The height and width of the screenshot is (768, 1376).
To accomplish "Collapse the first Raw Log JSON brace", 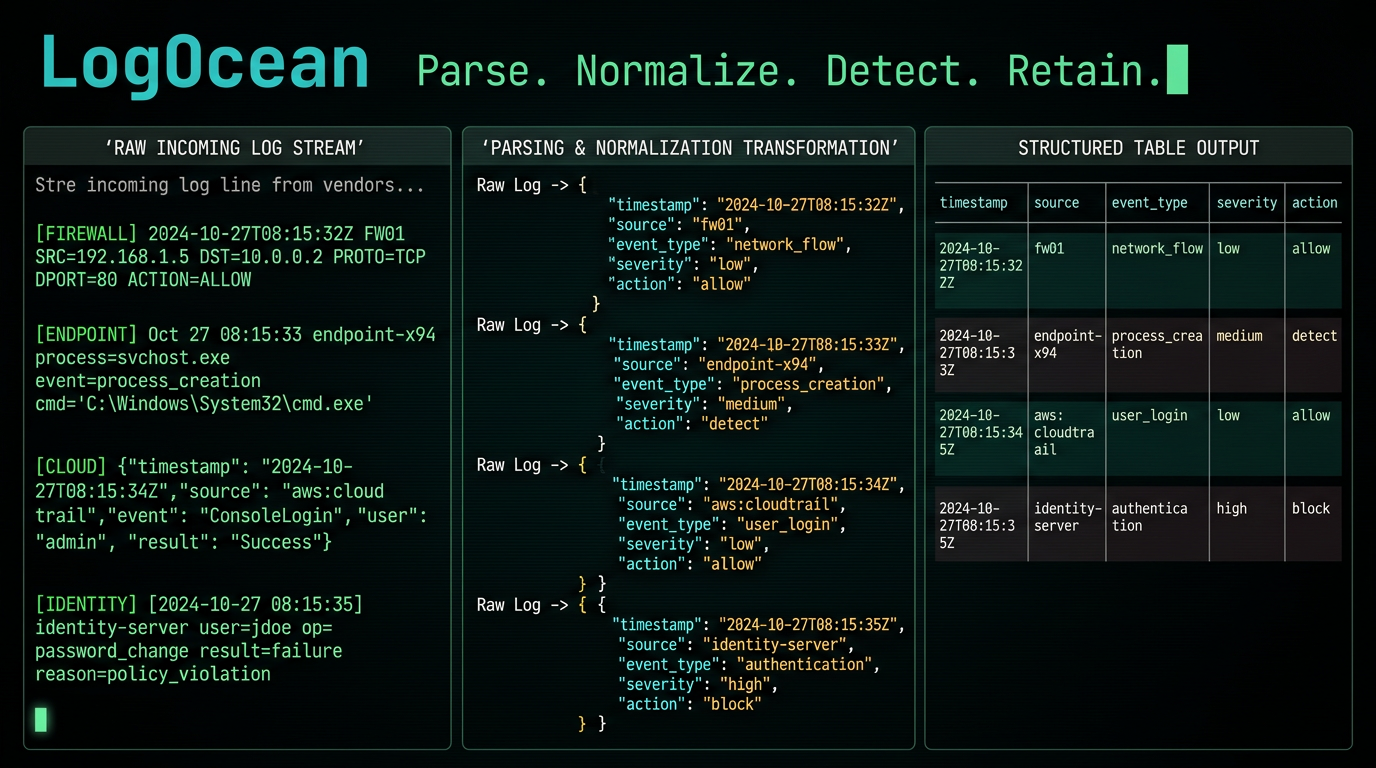I will 582,185.
